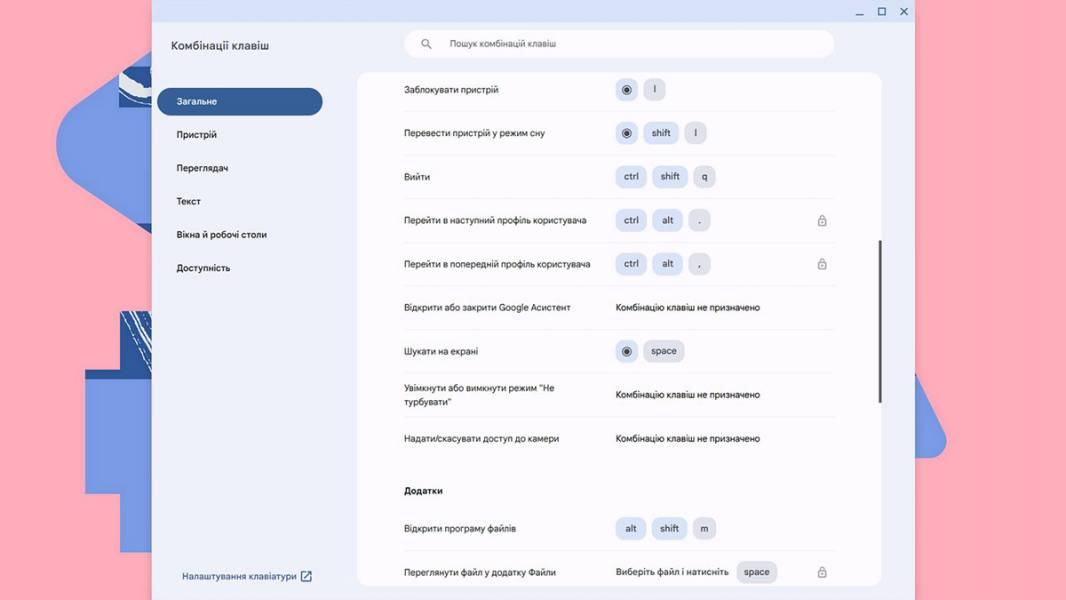
Task: Click launcher key icon for screen search row
Action: tap(627, 351)
